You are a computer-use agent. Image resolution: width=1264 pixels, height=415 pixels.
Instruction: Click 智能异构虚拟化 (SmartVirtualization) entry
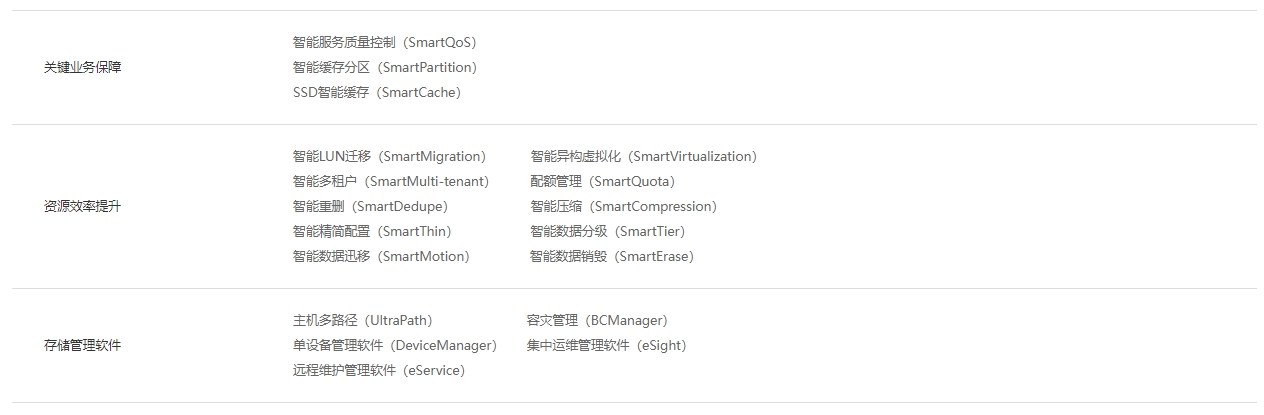pyautogui.click(x=644, y=157)
